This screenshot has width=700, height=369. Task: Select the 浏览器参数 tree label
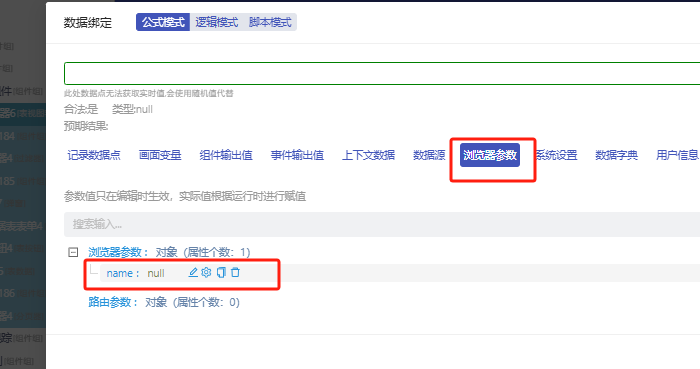pos(118,252)
